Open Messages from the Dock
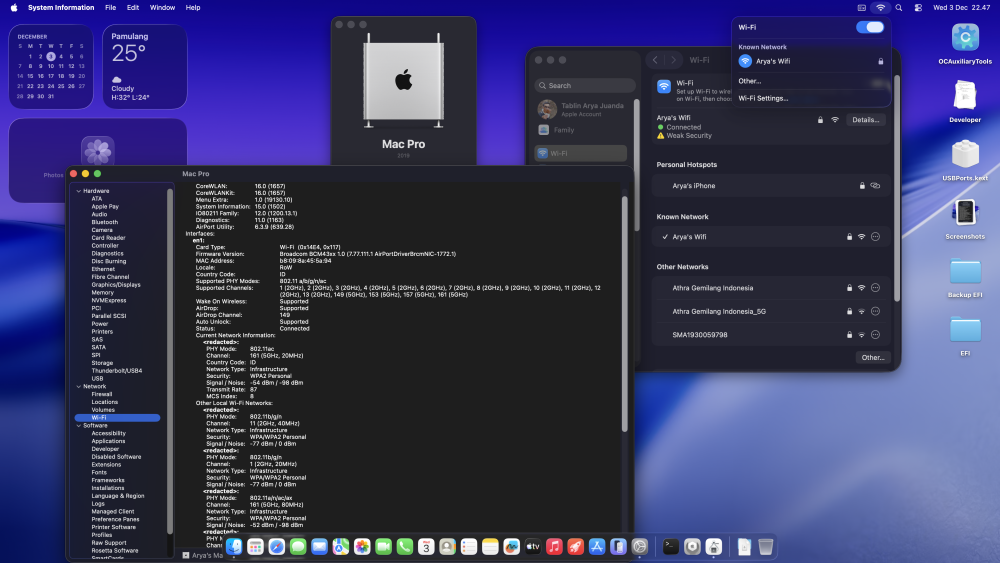 tap(298, 546)
